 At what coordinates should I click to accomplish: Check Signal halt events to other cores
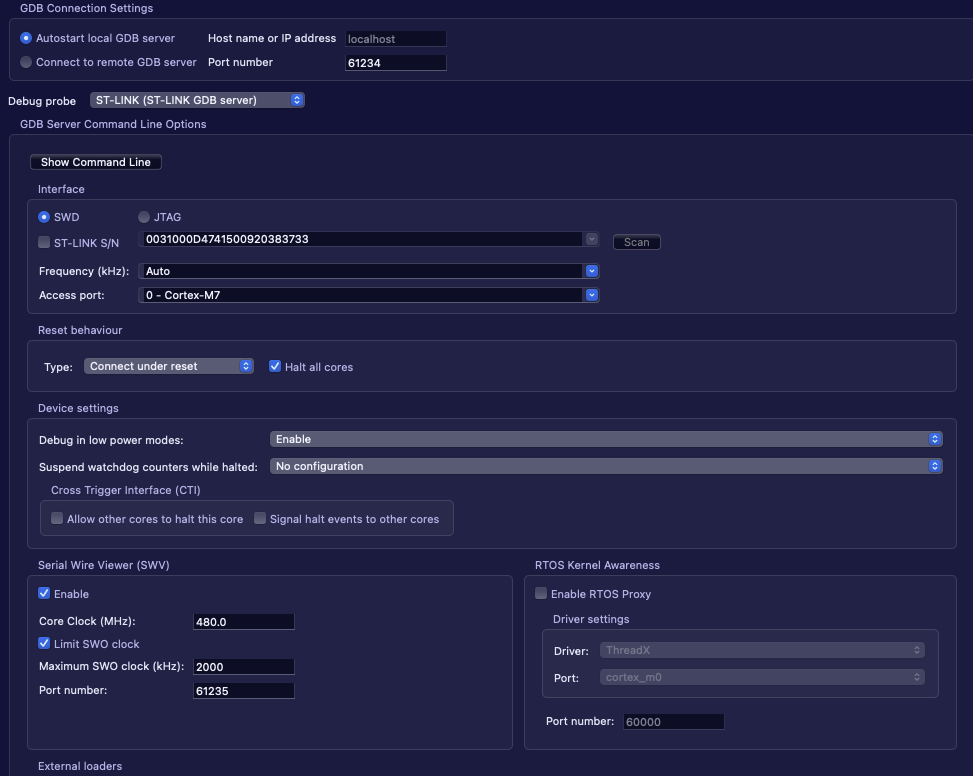(x=260, y=518)
